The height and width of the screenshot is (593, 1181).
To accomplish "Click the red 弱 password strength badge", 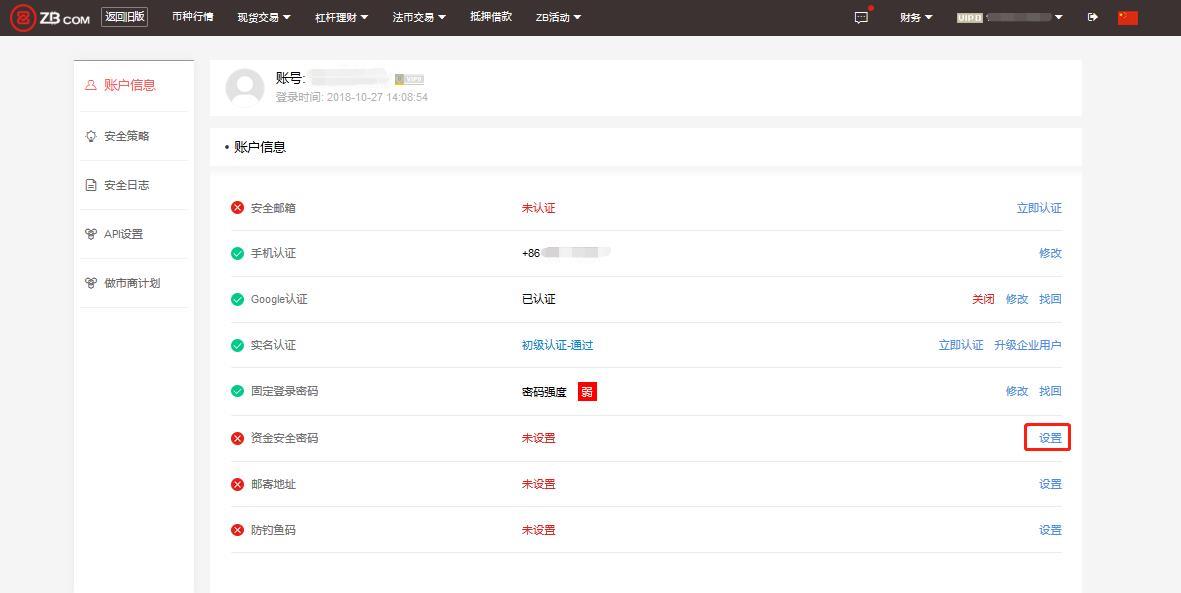I will click(x=587, y=392).
